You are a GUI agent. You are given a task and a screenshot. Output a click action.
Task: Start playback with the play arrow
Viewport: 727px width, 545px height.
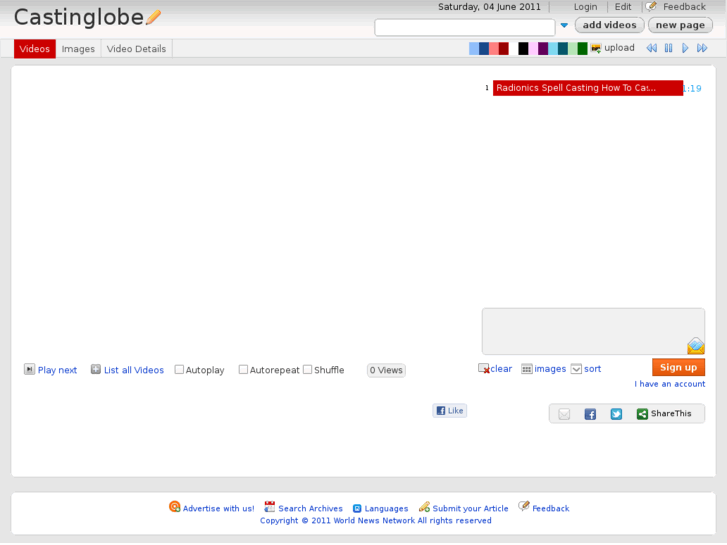(x=685, y=48)
